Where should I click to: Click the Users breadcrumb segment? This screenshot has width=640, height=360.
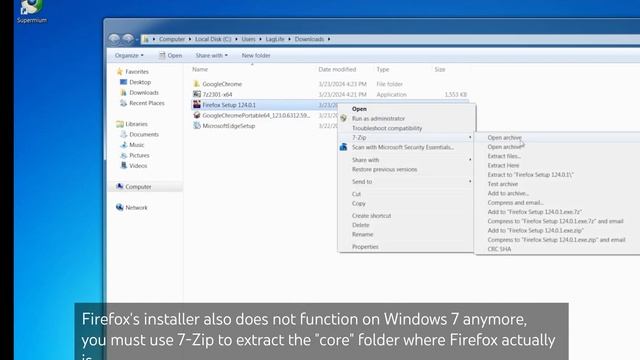pos(249,39)
